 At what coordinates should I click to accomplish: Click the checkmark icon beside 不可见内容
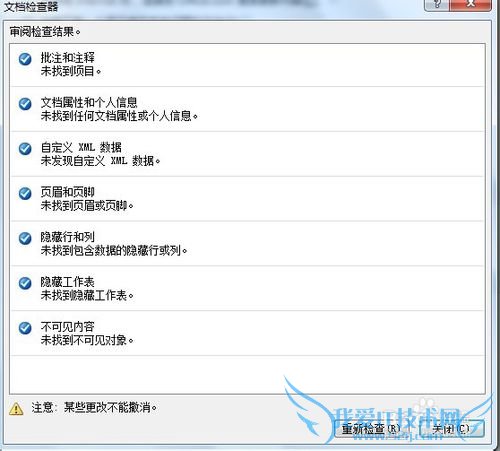(25, 328)
